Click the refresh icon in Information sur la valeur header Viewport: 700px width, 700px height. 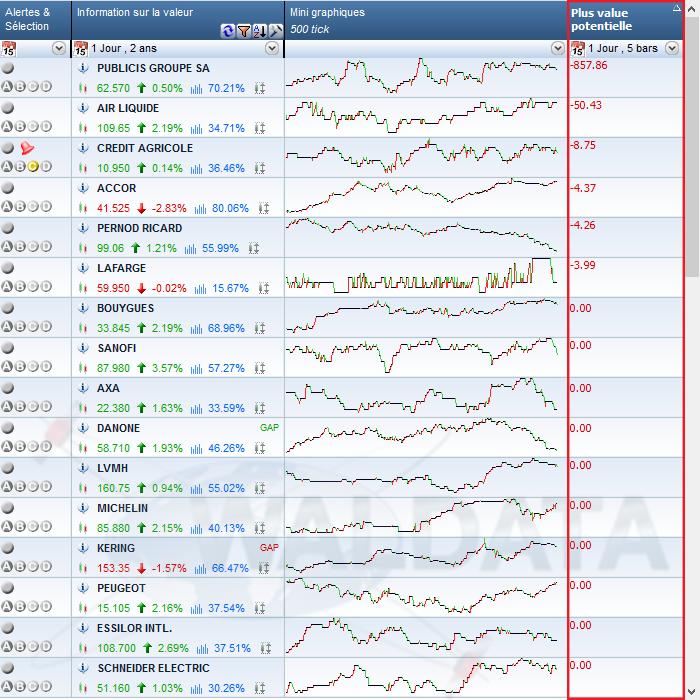[228, 31]
